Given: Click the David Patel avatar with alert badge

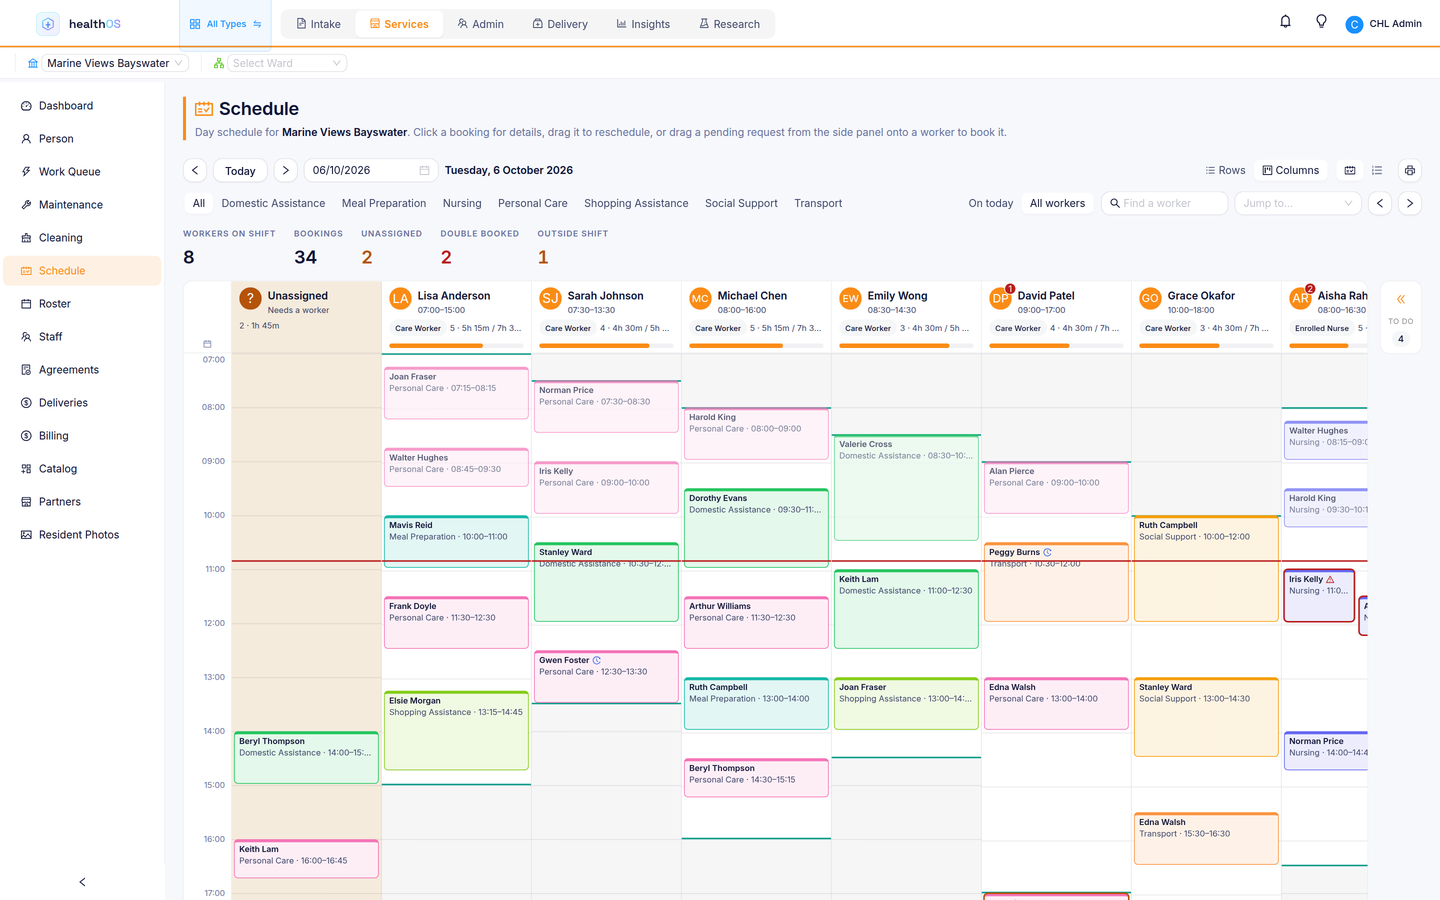Looking at the screenshot, I should [x=1000, y=298].
